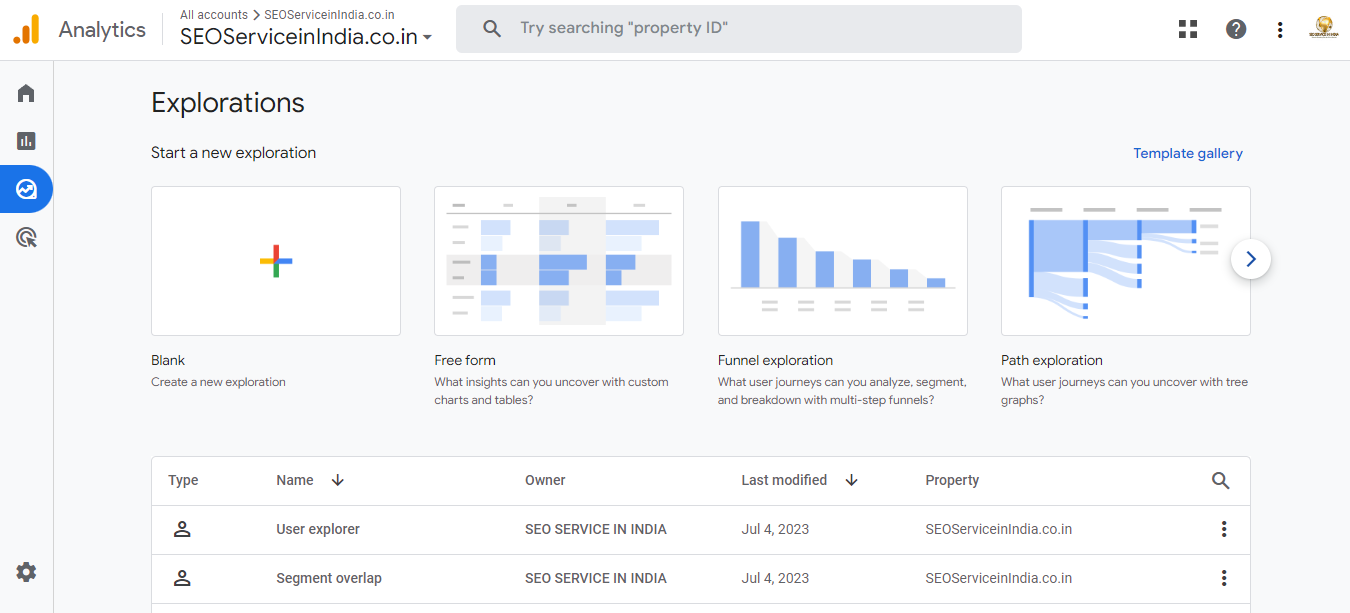Open the Reports icon in sidebar

(x=26, y=141)
